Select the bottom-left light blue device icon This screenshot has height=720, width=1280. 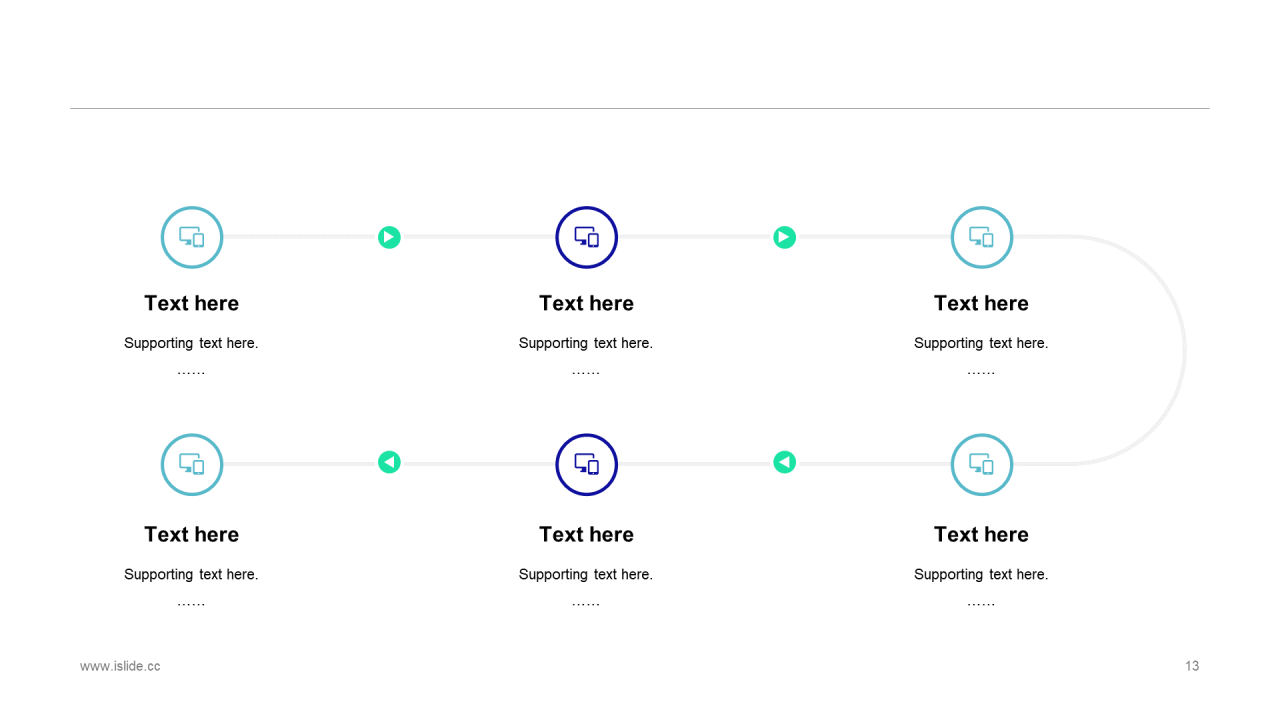[192, 464]
